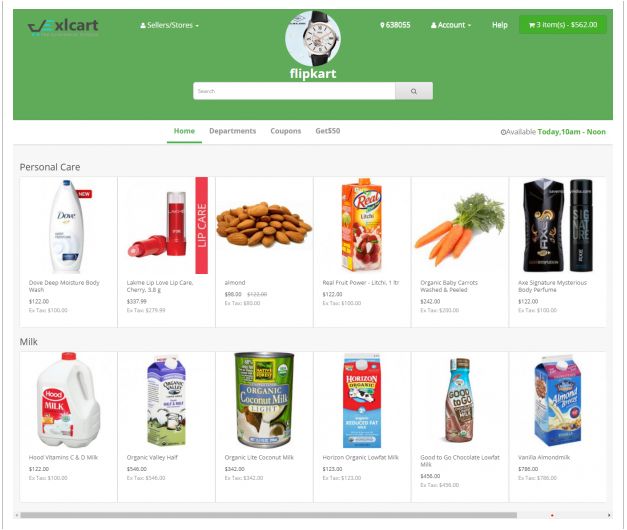Click the Vanilla Almondmilk product title

coord(544,457)
